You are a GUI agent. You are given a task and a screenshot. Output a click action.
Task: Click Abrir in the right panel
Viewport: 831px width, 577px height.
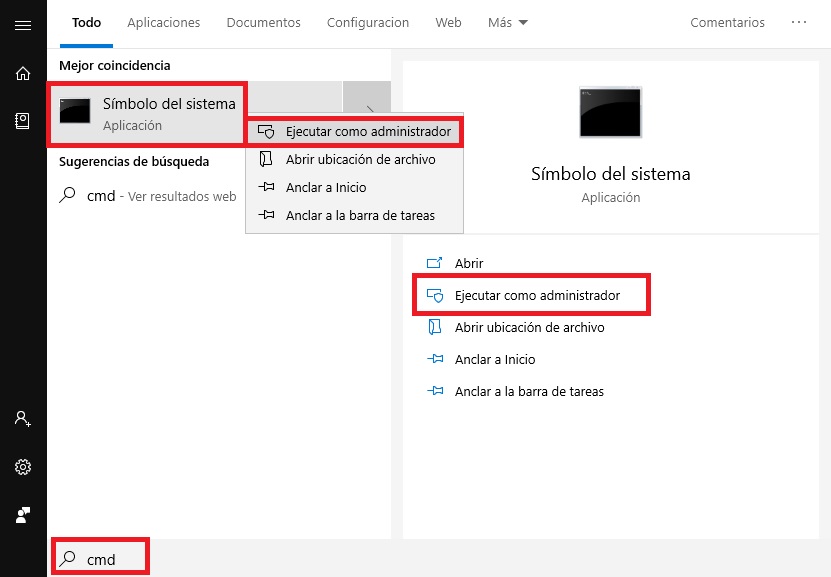click(x=469, y=263)
